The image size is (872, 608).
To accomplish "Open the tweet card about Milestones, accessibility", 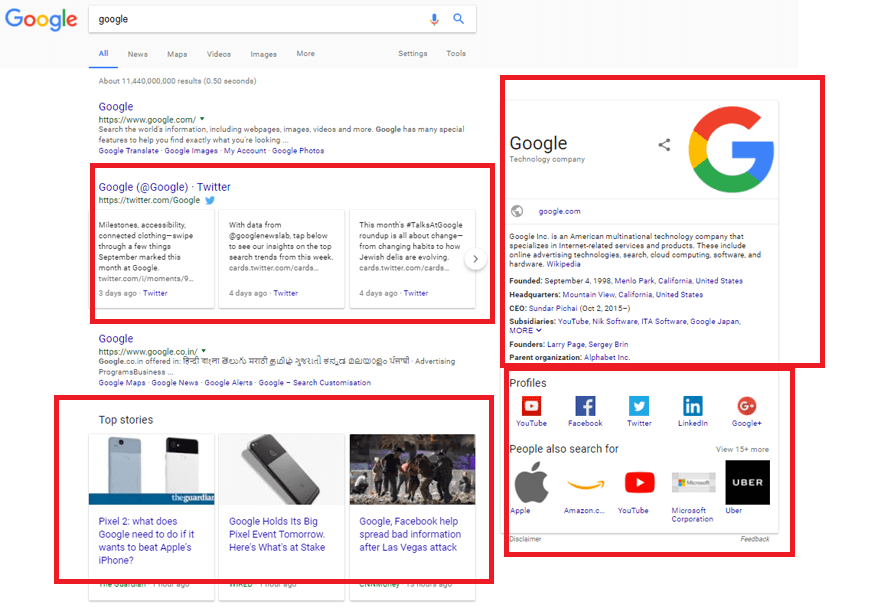I will (151, 259).
